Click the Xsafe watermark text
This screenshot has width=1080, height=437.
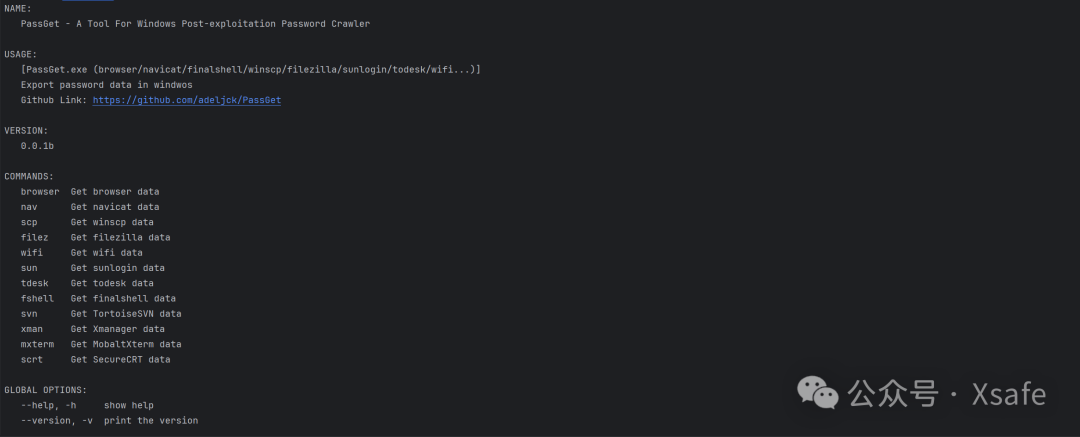[x=1009, y=394]
